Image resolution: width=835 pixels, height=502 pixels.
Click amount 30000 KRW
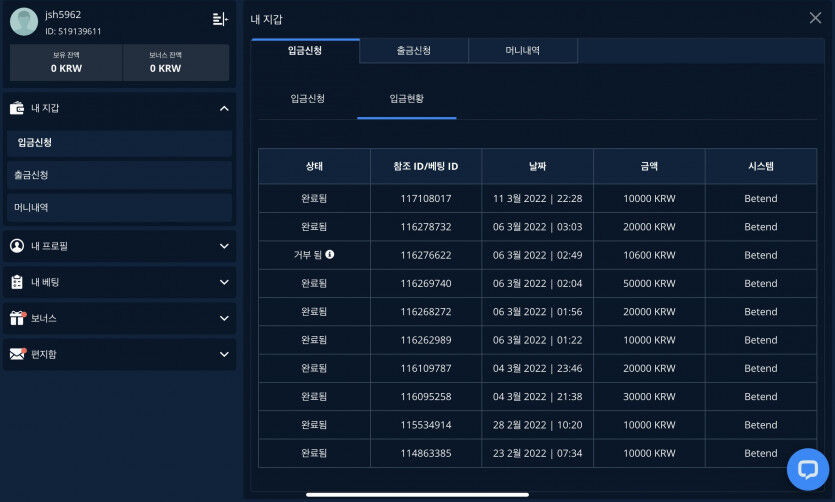pos(649,397)
